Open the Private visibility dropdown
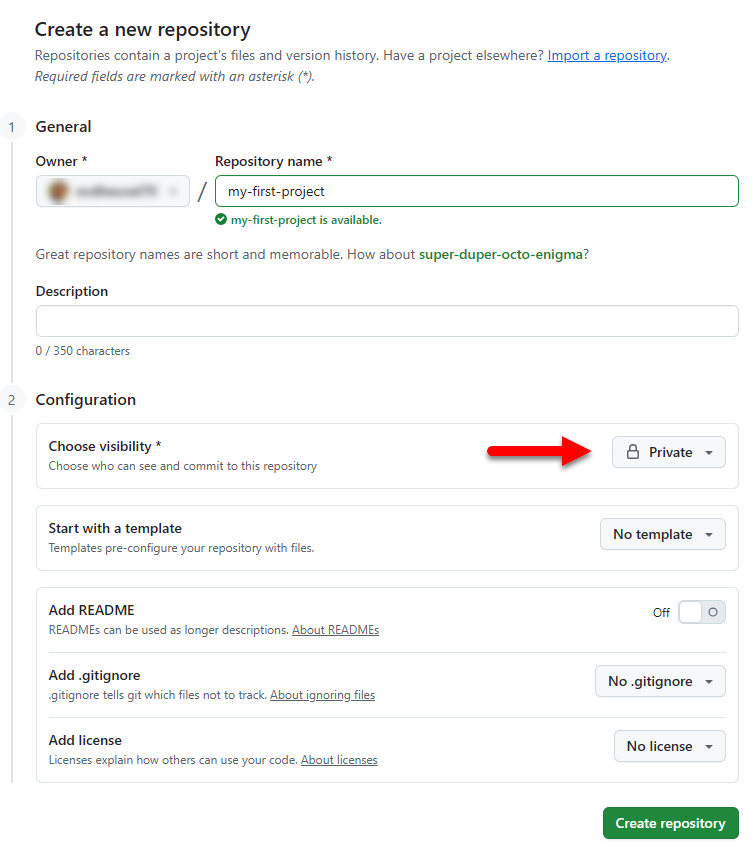This screenshot has height=844, width=752. pyautogui.click(x=669, y=452)
